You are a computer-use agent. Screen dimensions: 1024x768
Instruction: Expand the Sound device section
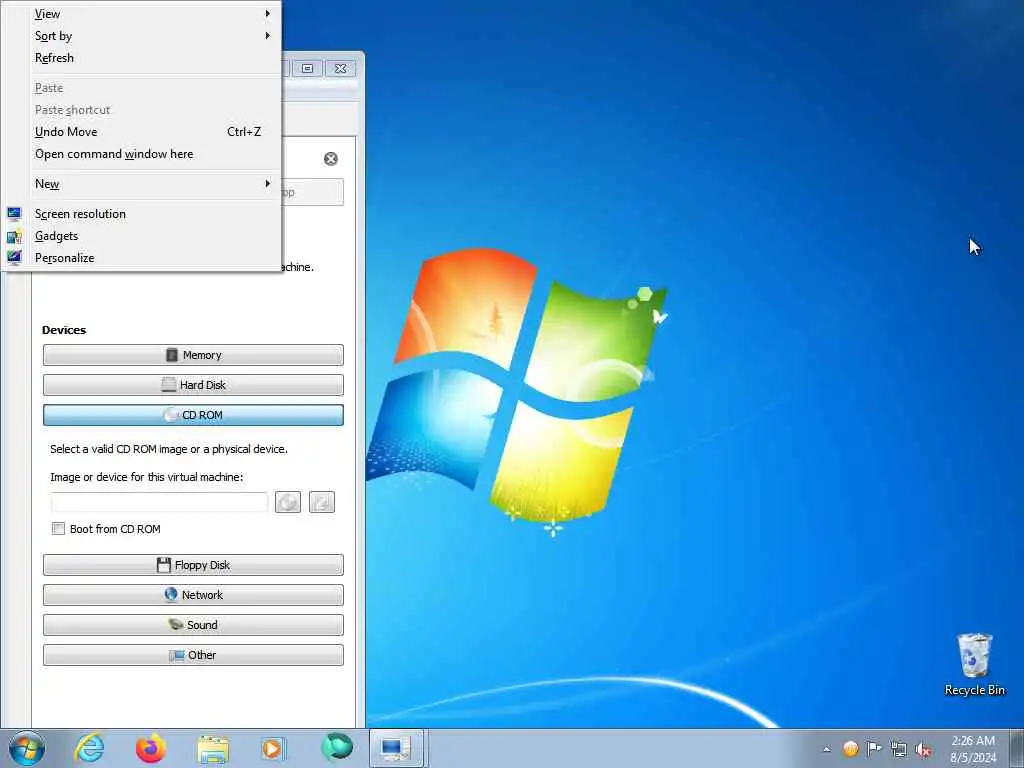pyautogui.click(x=193, y=625)
